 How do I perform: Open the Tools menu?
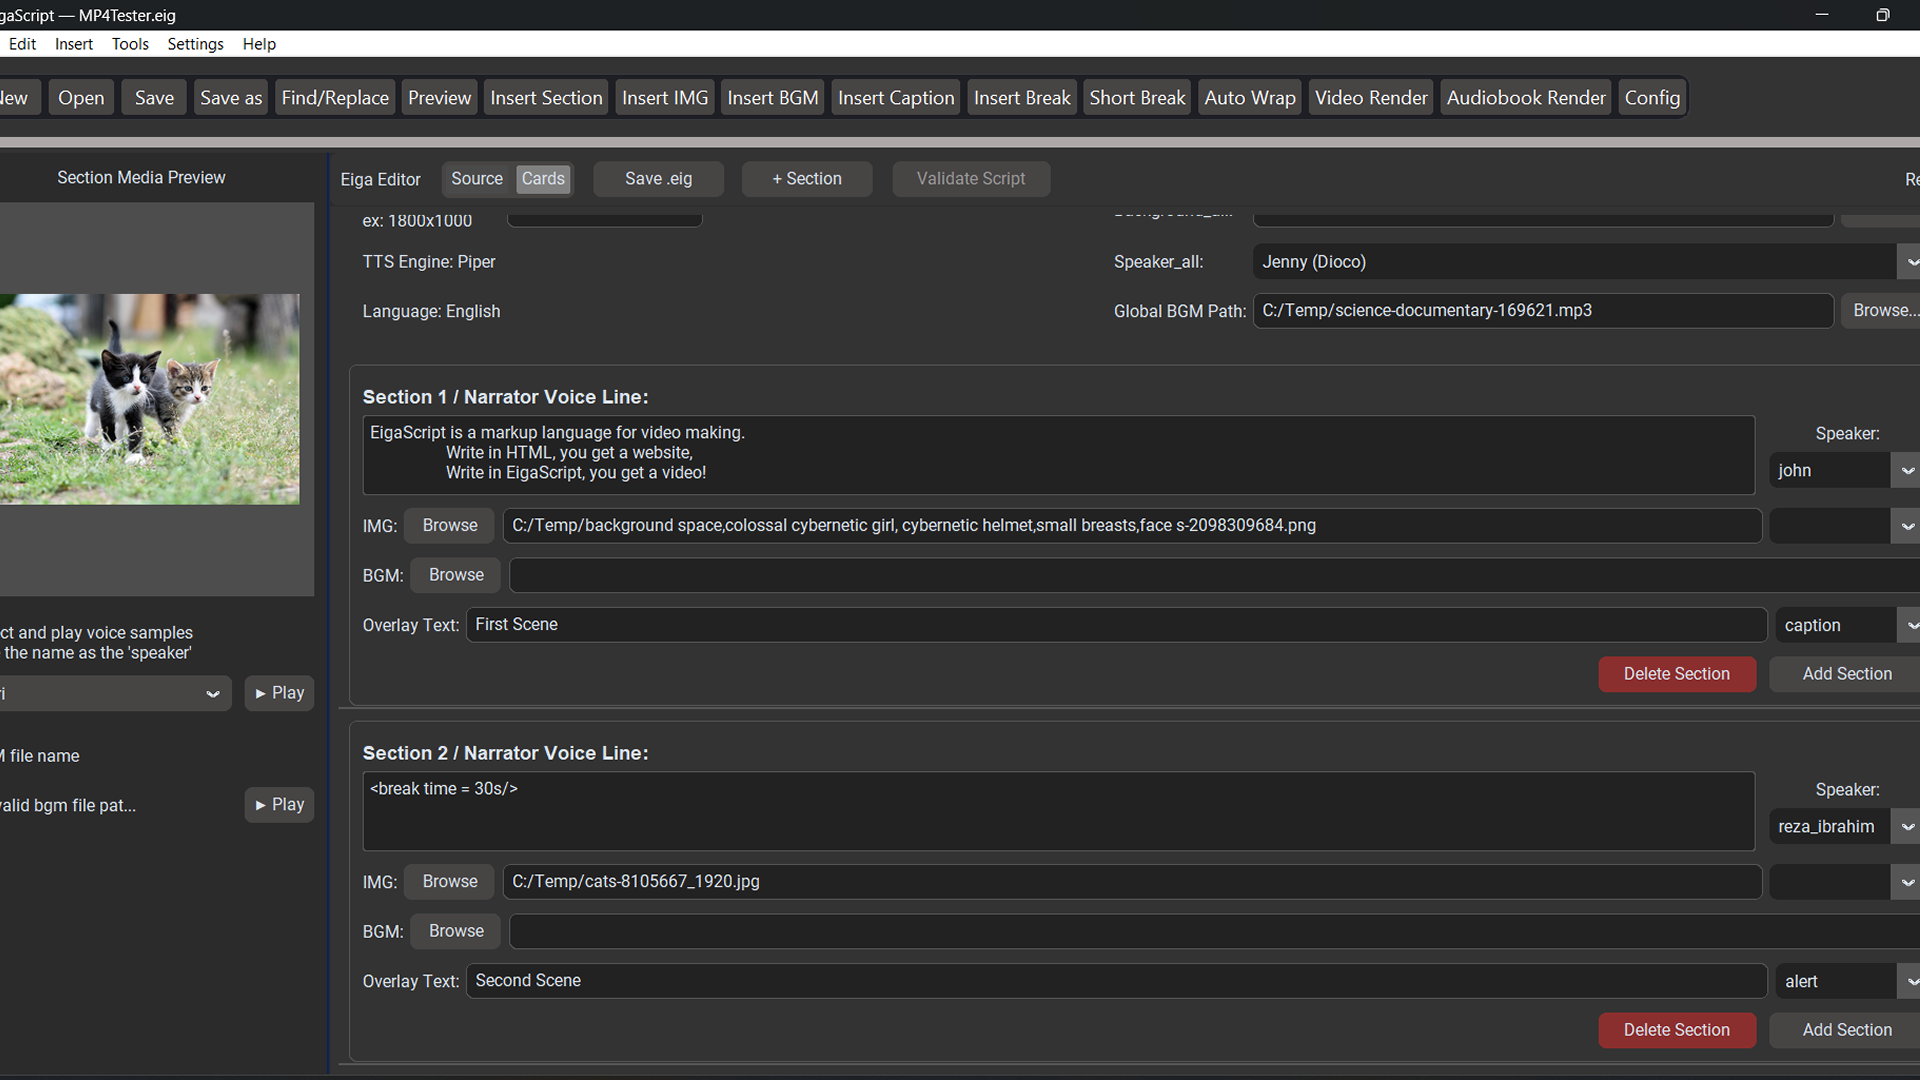pos(130,44)
